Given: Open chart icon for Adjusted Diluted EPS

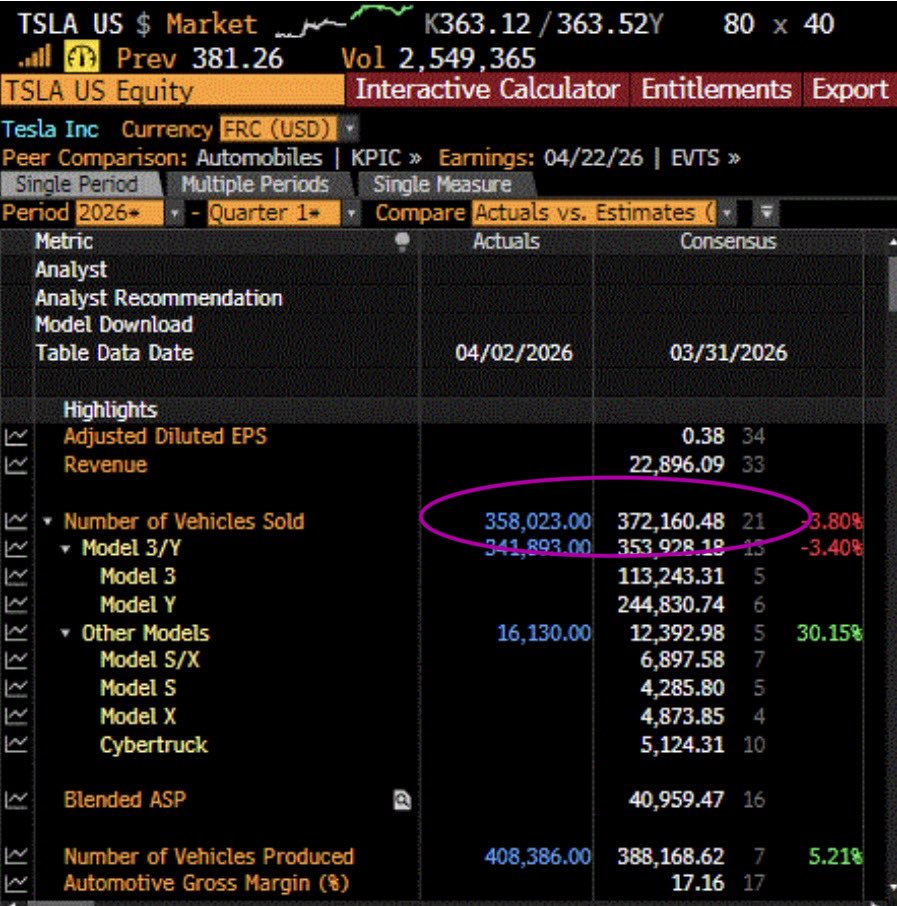Looking at the screenshot, I should pyautogui.click(x=16, y=437).
